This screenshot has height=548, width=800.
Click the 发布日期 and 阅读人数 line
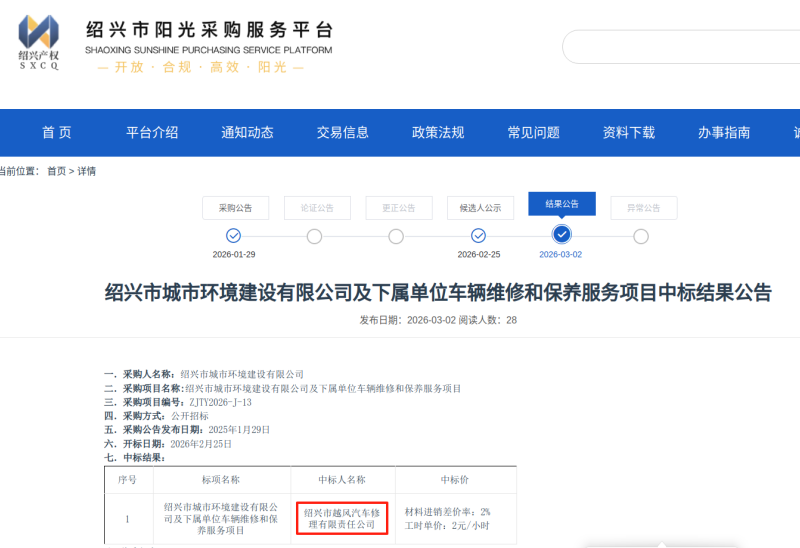[x=438, y=320]
